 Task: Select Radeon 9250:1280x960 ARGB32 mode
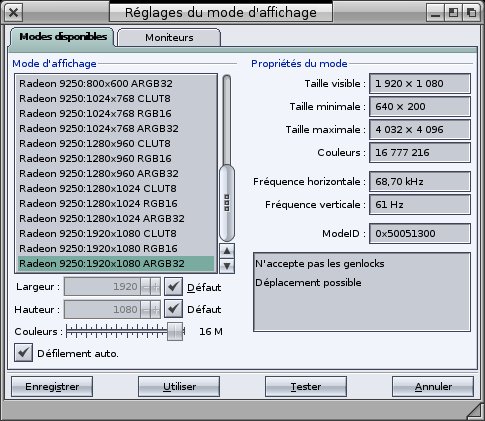(x=116, y=173)
